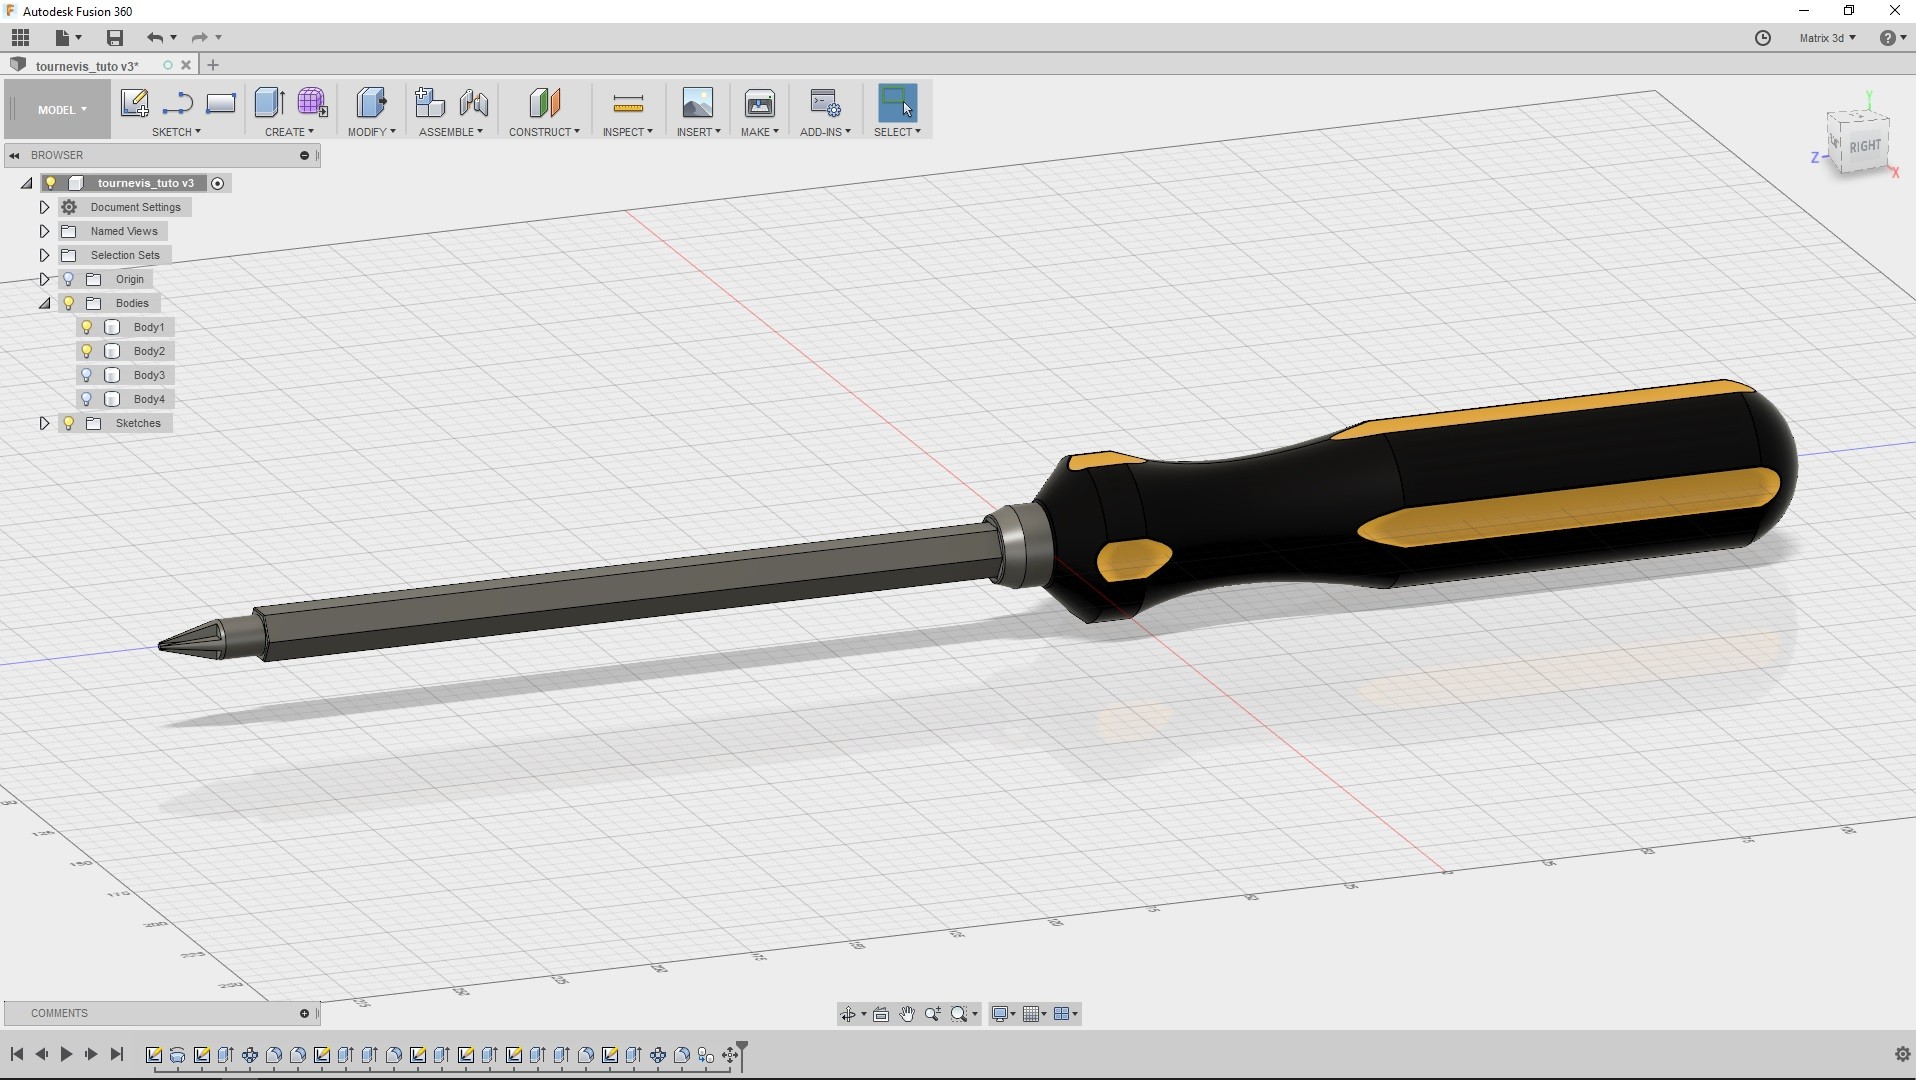Screen dimensions: 1916x1080
Task: Expand the Document Settings node
Action: [x=44, y=207]
